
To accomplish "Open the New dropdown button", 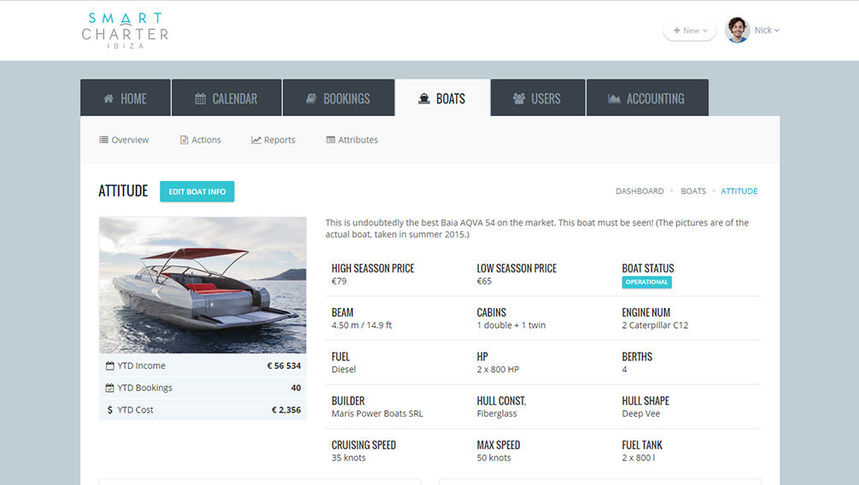I will 689,31.
